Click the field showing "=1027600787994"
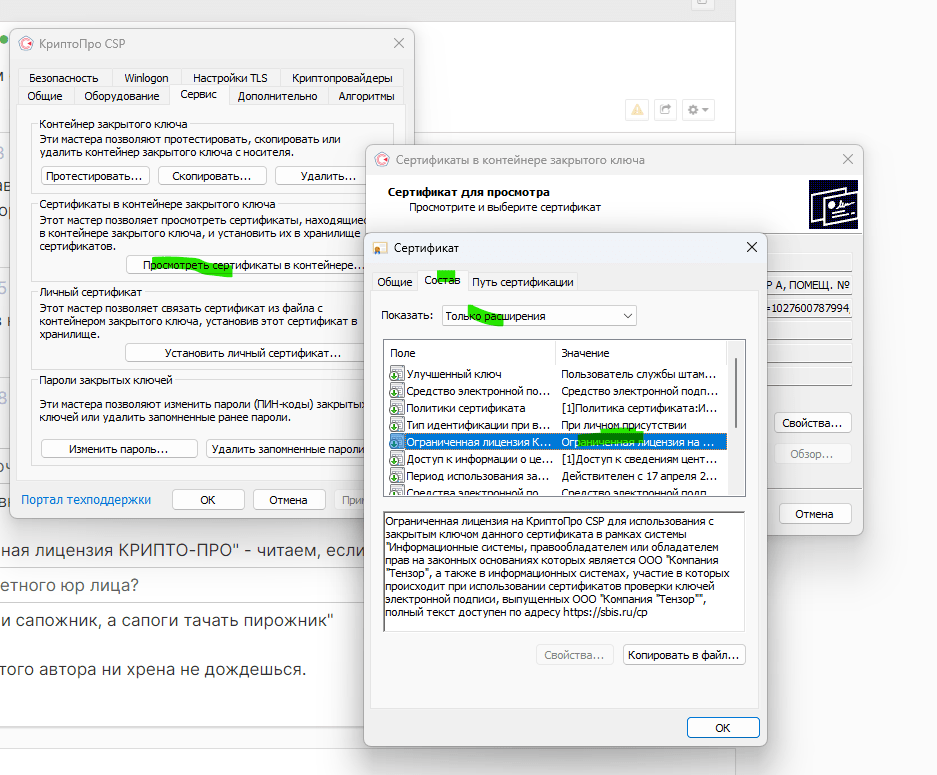The height and width of the screenshot is (775, 937). click(809, 308)
